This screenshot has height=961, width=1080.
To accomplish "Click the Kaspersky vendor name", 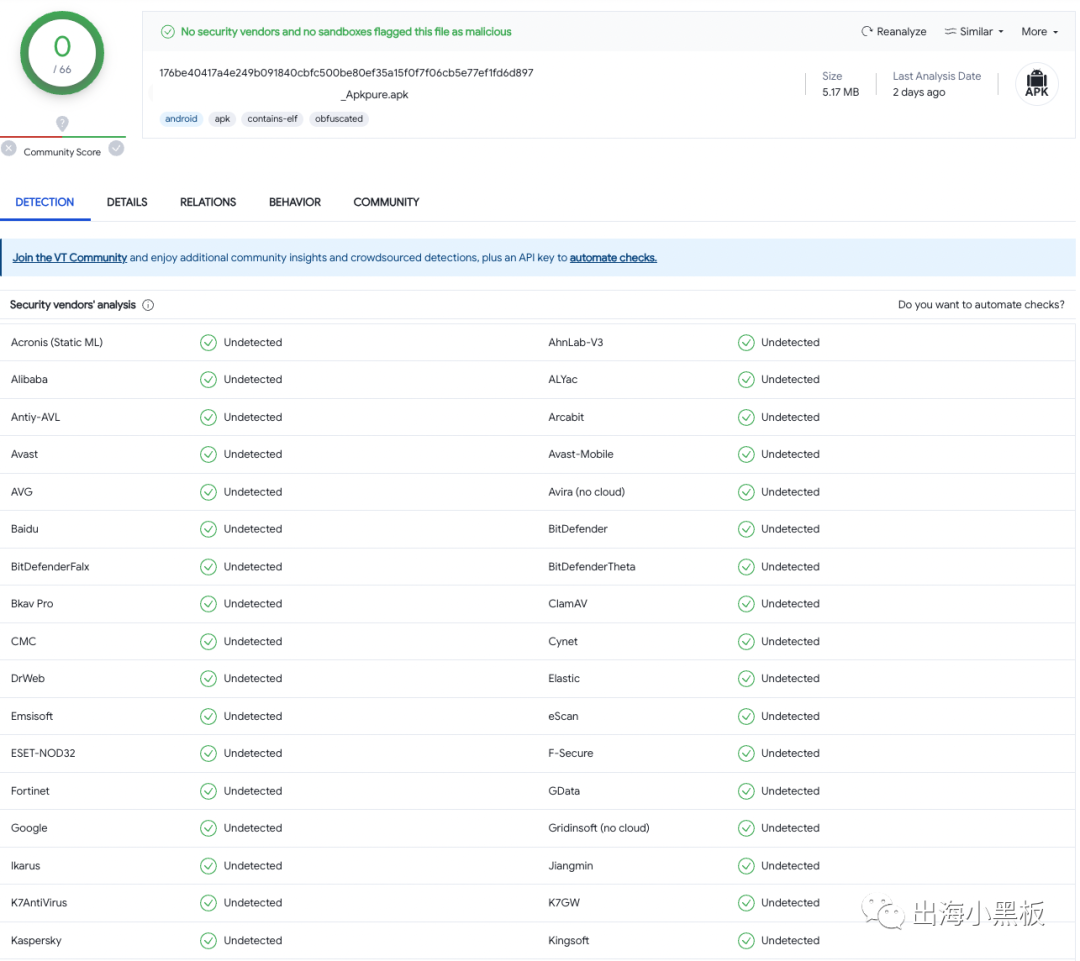I will (36, 941).
